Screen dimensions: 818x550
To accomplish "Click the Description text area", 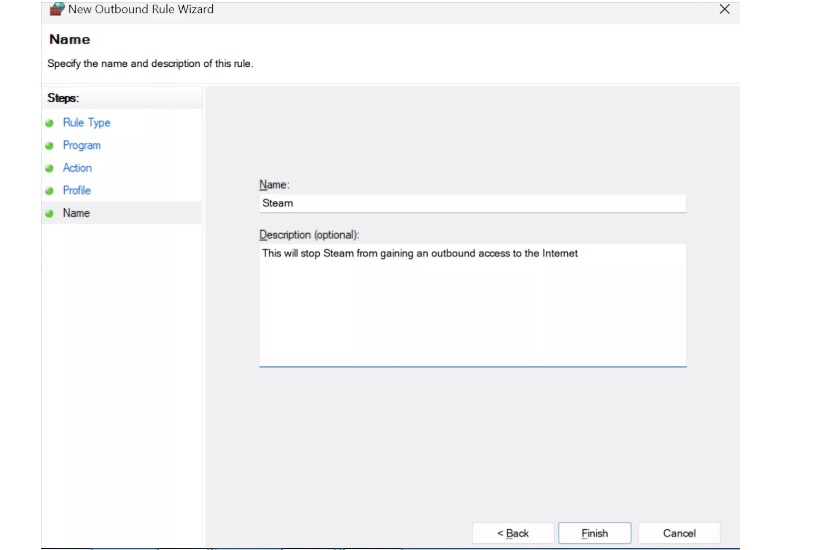I will [x=473, y=305].
